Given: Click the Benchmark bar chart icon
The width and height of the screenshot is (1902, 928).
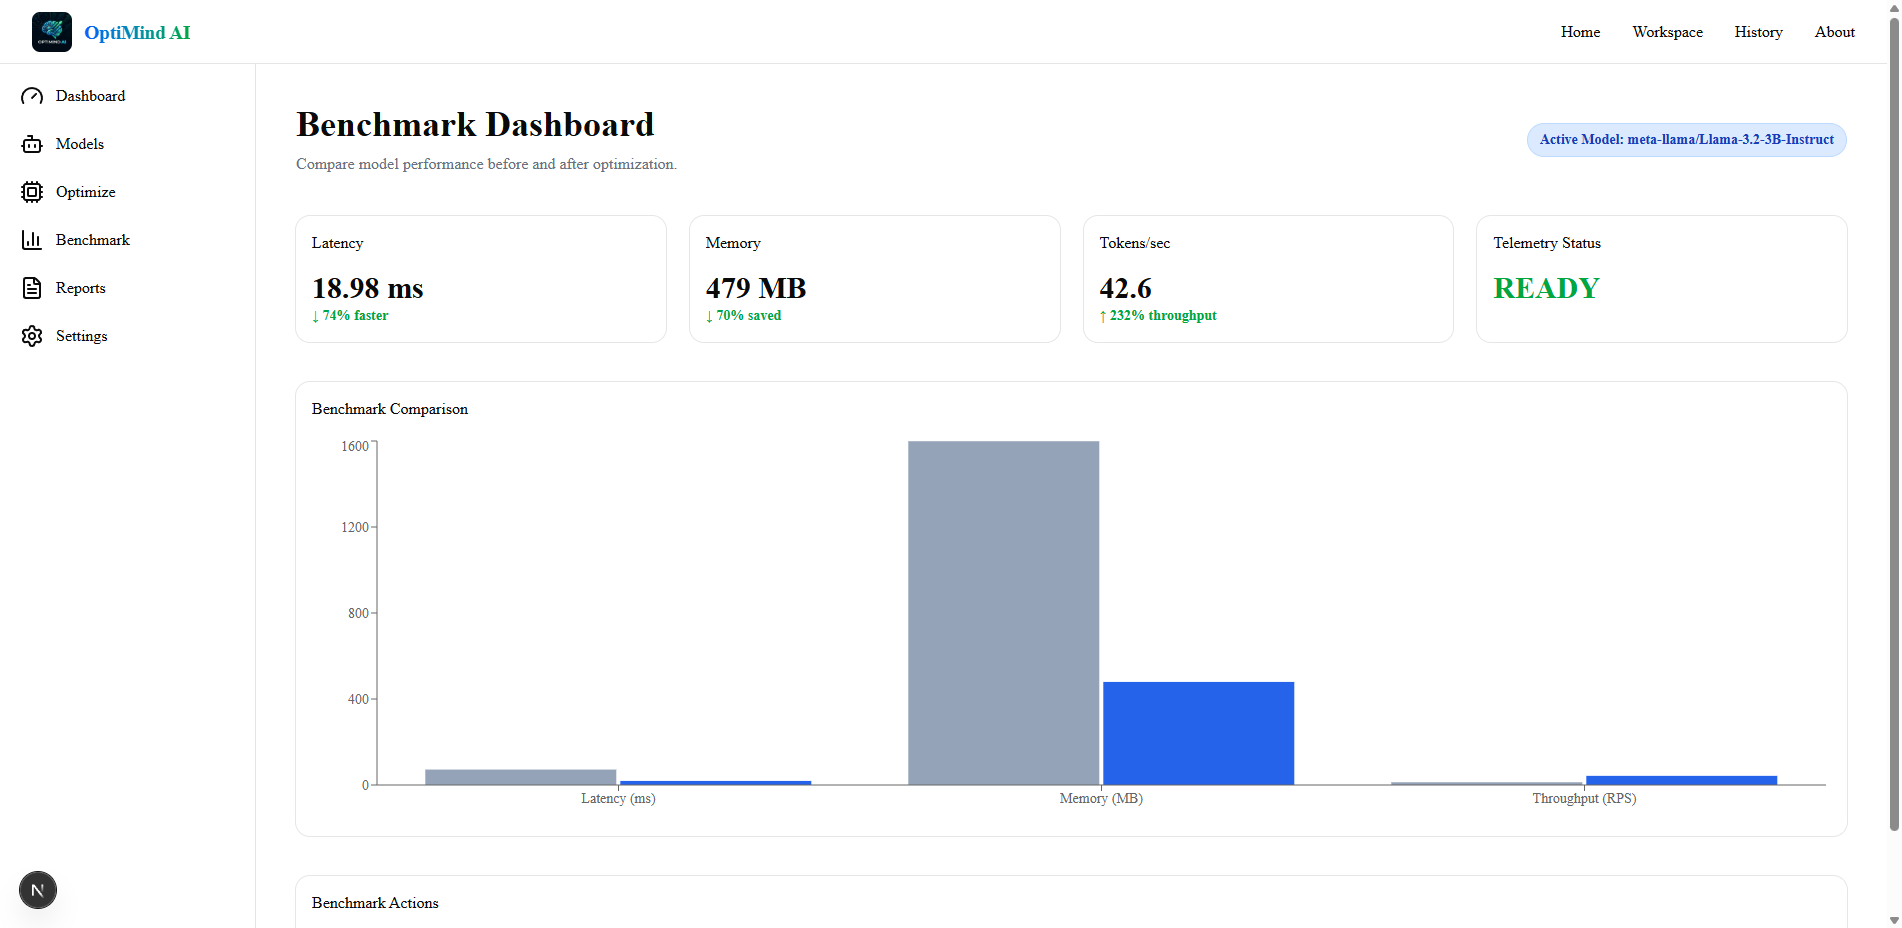Looking at the screenshot, I should pos(32,240).
